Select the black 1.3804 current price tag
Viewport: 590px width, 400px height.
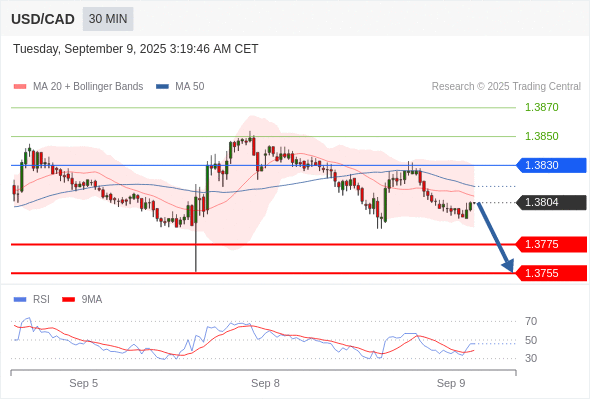551,202
